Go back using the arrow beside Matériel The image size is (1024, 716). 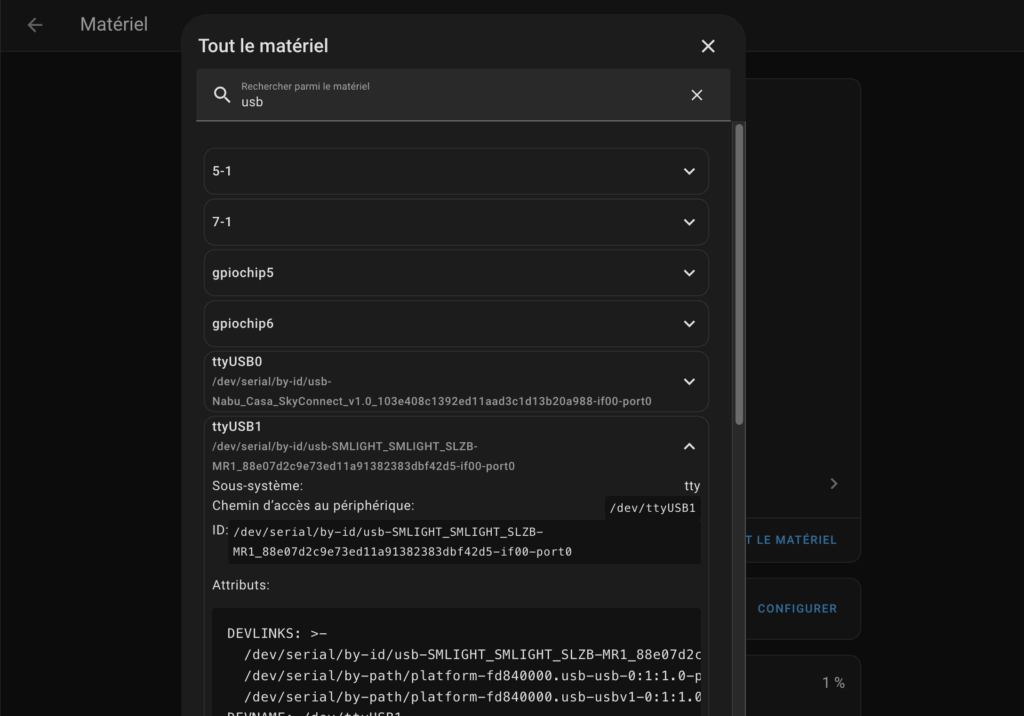[35, 25]
